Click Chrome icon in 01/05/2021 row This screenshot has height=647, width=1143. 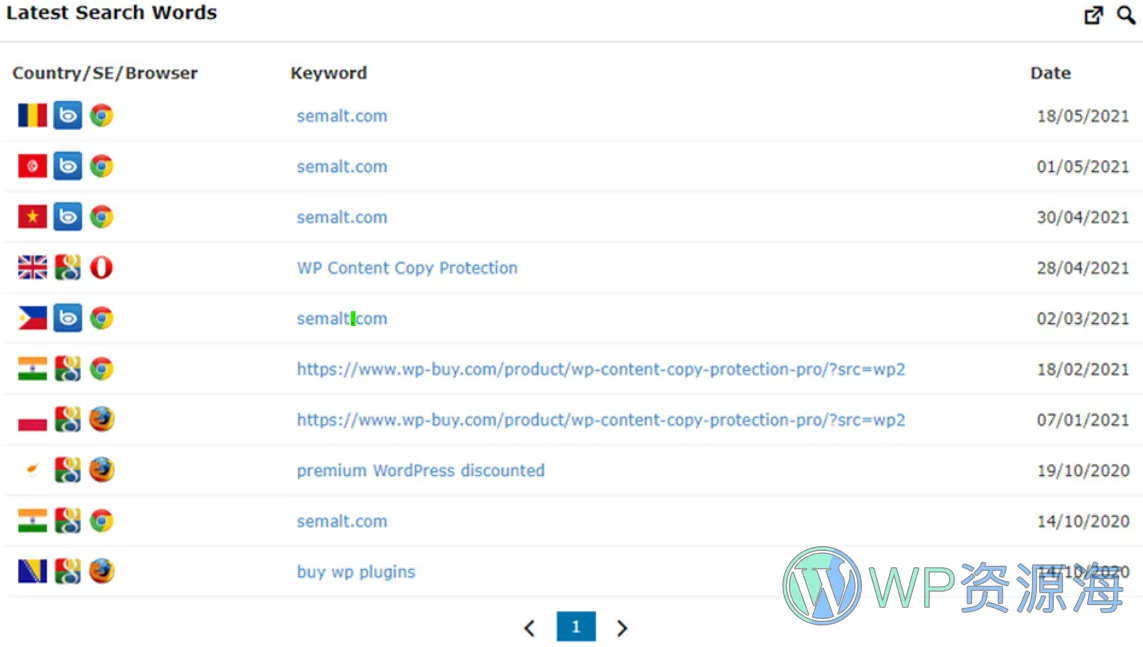click(x=102, y=166)
